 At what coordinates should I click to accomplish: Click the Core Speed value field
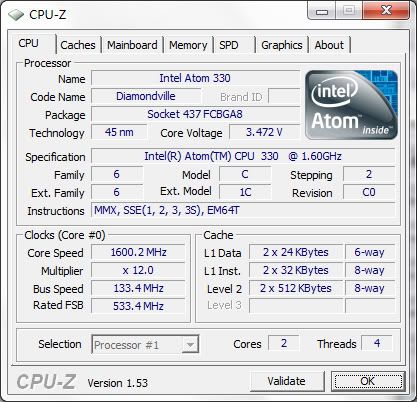[138, 252]
